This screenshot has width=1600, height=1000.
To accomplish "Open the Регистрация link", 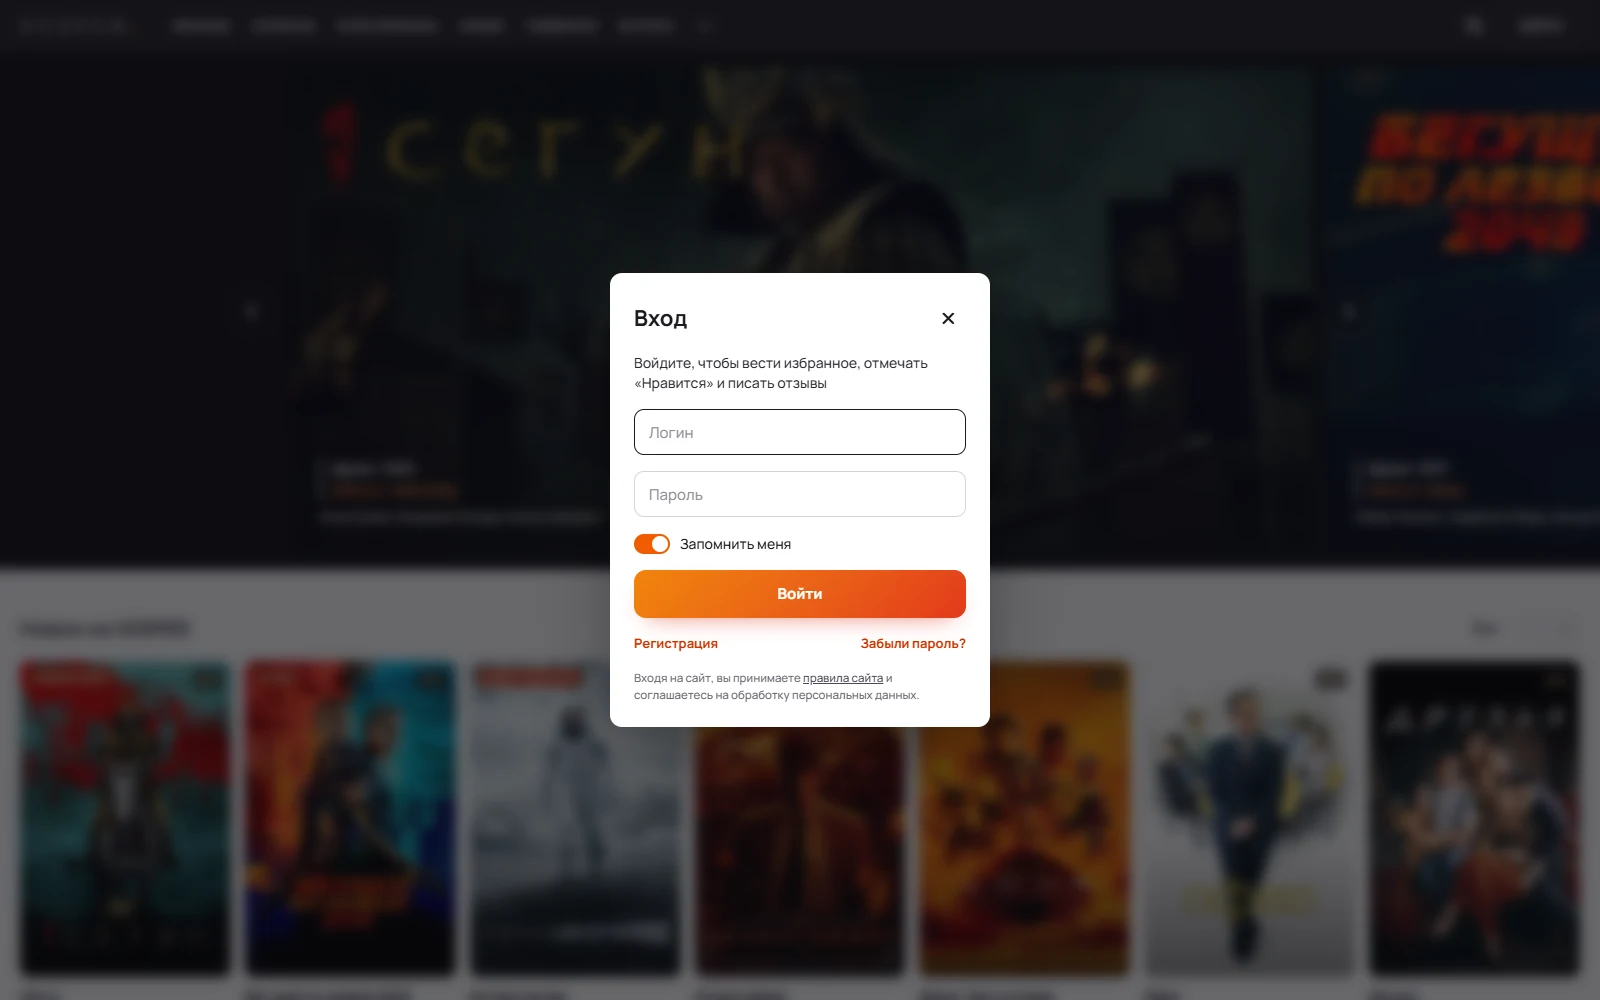I will [x=676, y=644].
